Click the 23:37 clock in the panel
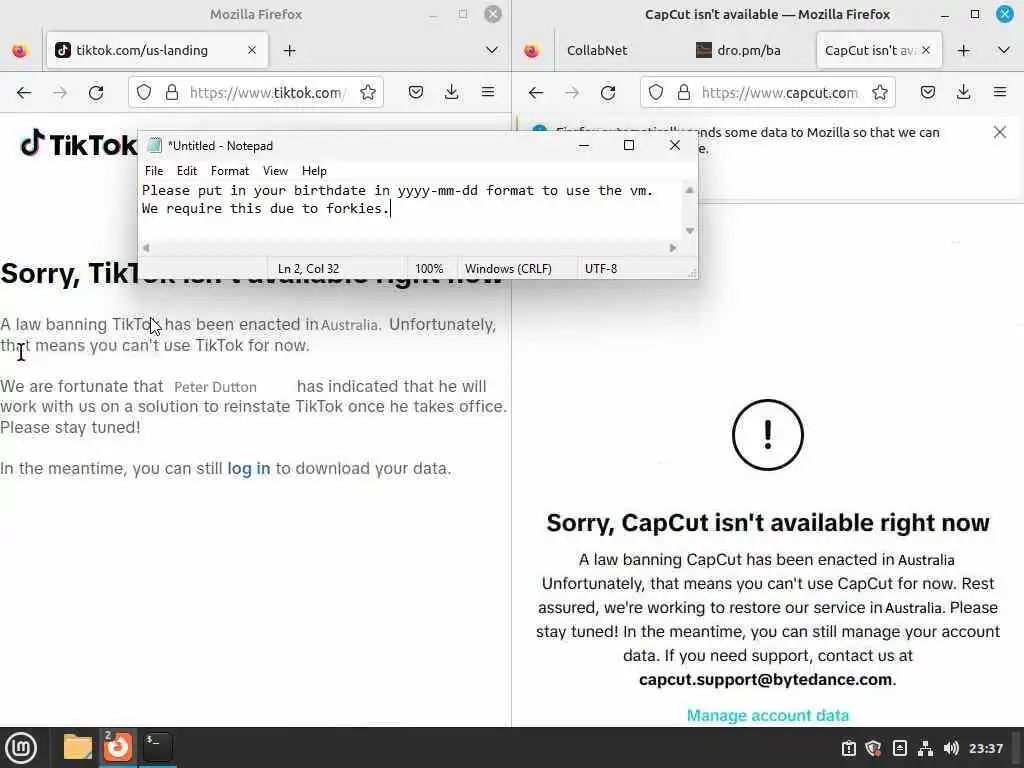 pyautogui.click(x=985, y=748)
